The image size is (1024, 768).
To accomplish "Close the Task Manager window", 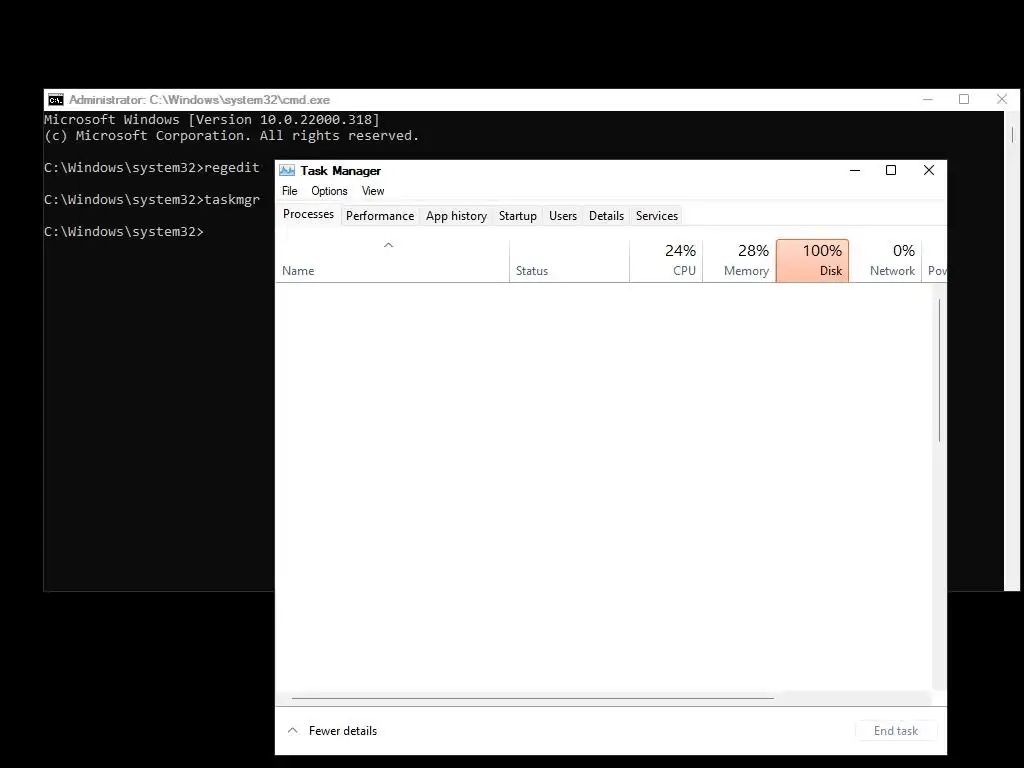I will pyautogui.click(x=929, y=170).
